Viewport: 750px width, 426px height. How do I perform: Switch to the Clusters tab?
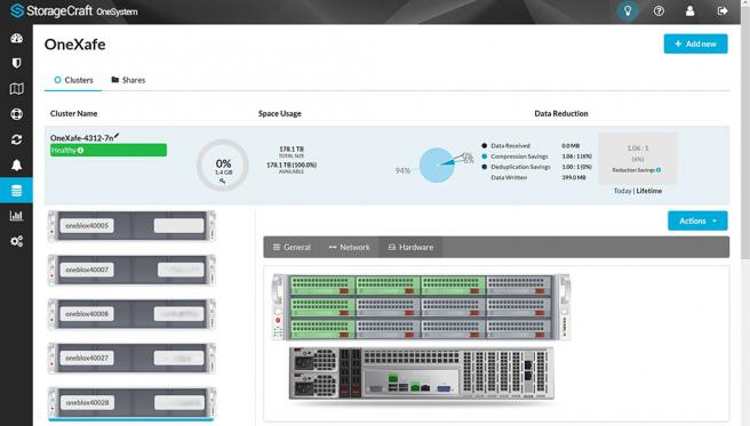coord(73,80)
